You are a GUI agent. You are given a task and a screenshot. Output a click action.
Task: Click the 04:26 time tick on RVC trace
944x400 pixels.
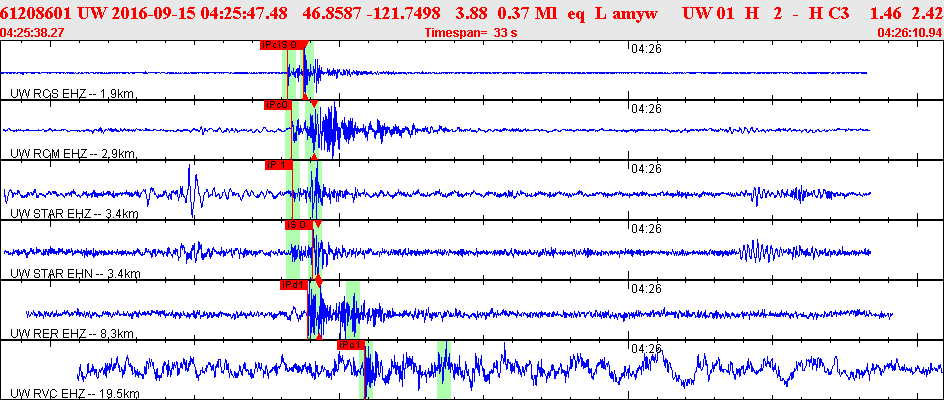click(x=646, y=348)
